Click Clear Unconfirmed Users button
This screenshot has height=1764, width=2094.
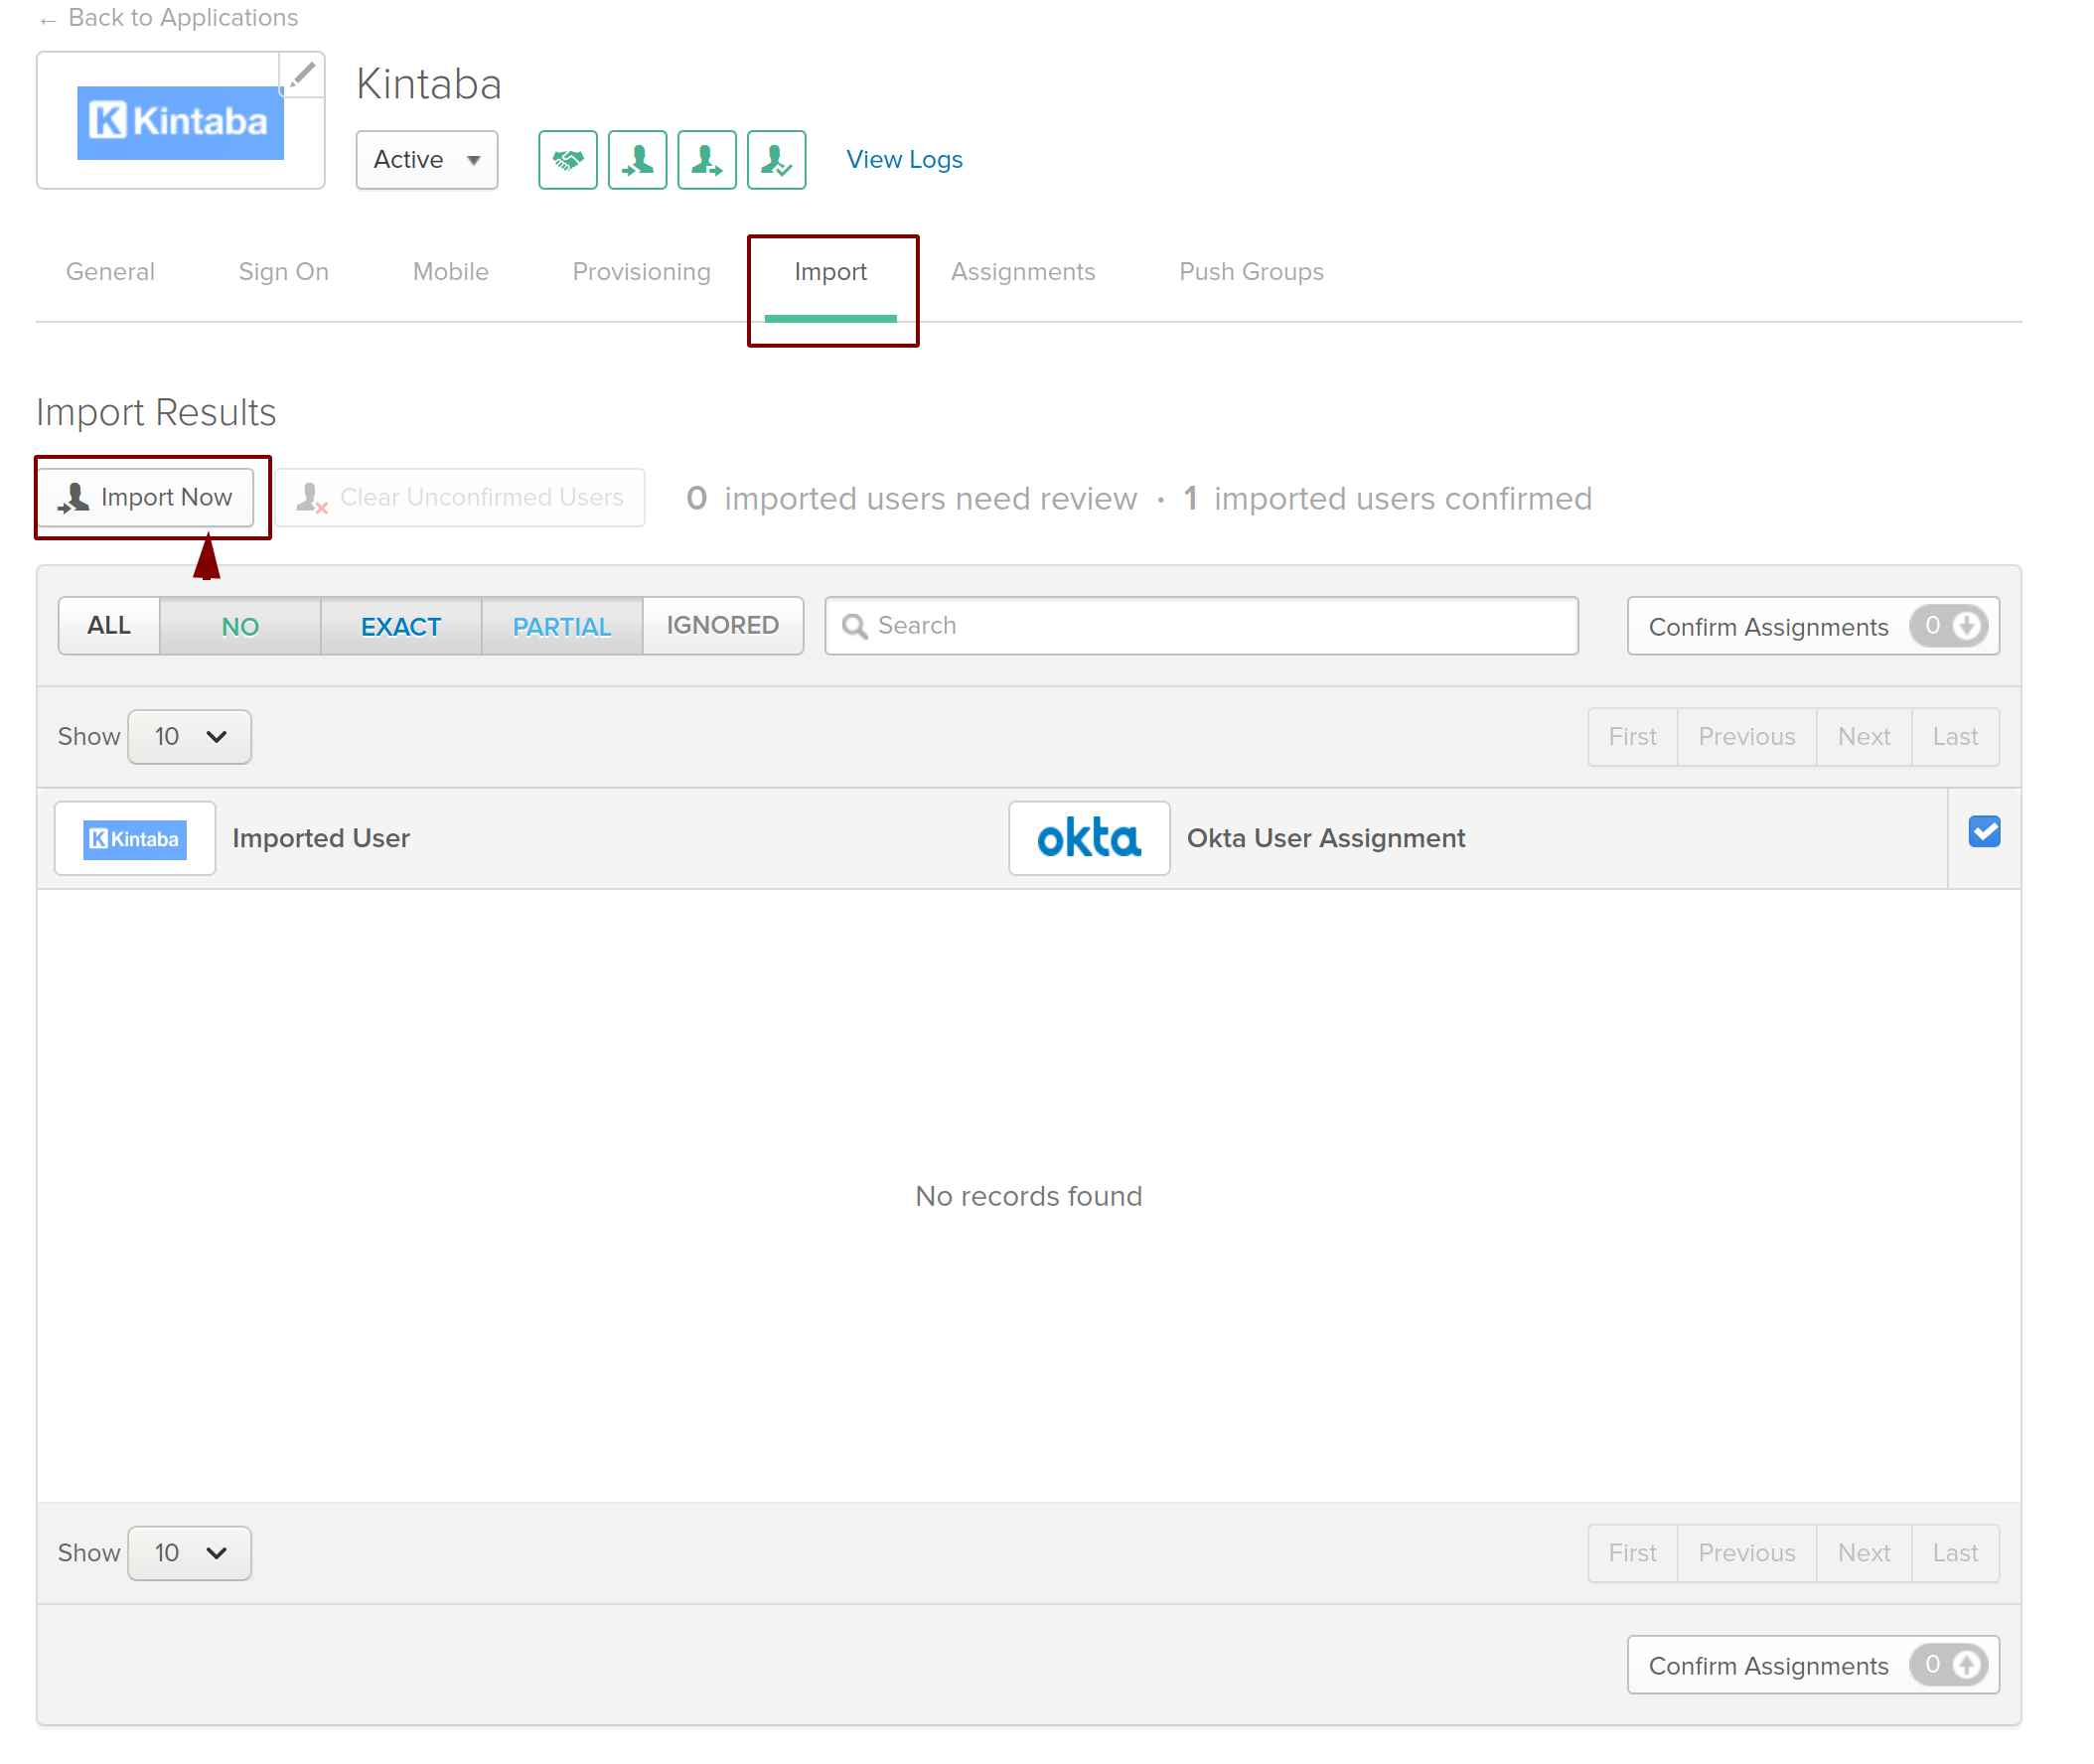tap(460, 497)
